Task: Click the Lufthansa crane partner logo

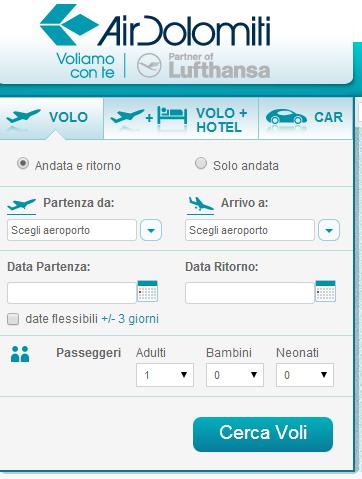Action: click(x=149, y=66)
